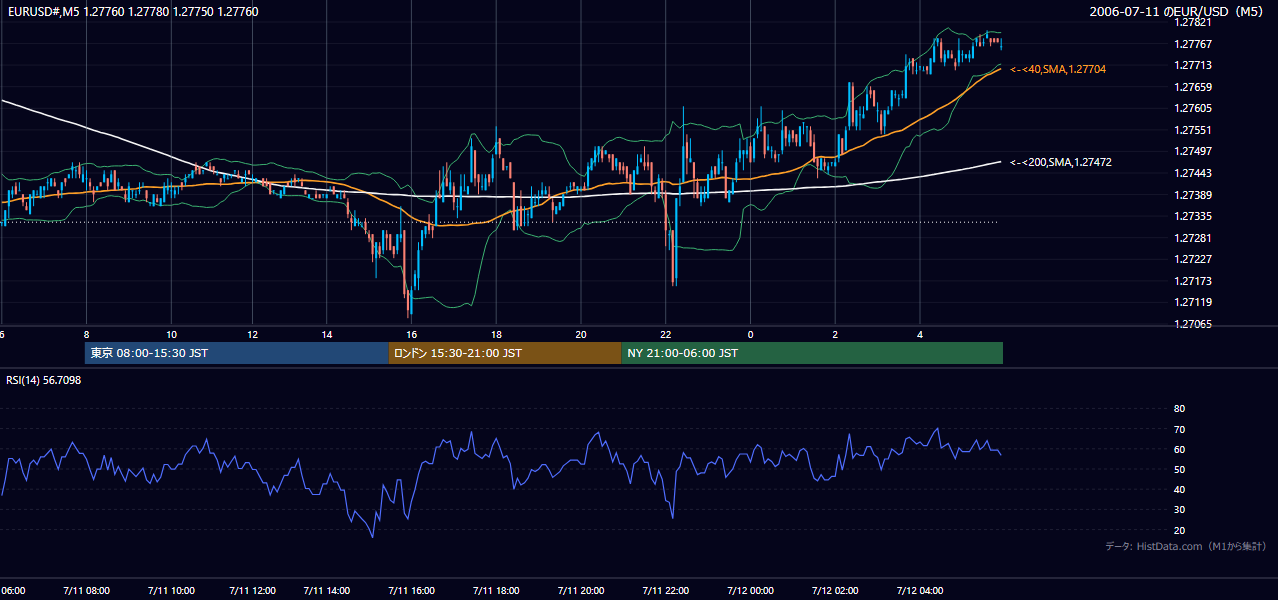Click price axis value 1.27497
Screen dimensions: 1278x600
coord(1193,151)
